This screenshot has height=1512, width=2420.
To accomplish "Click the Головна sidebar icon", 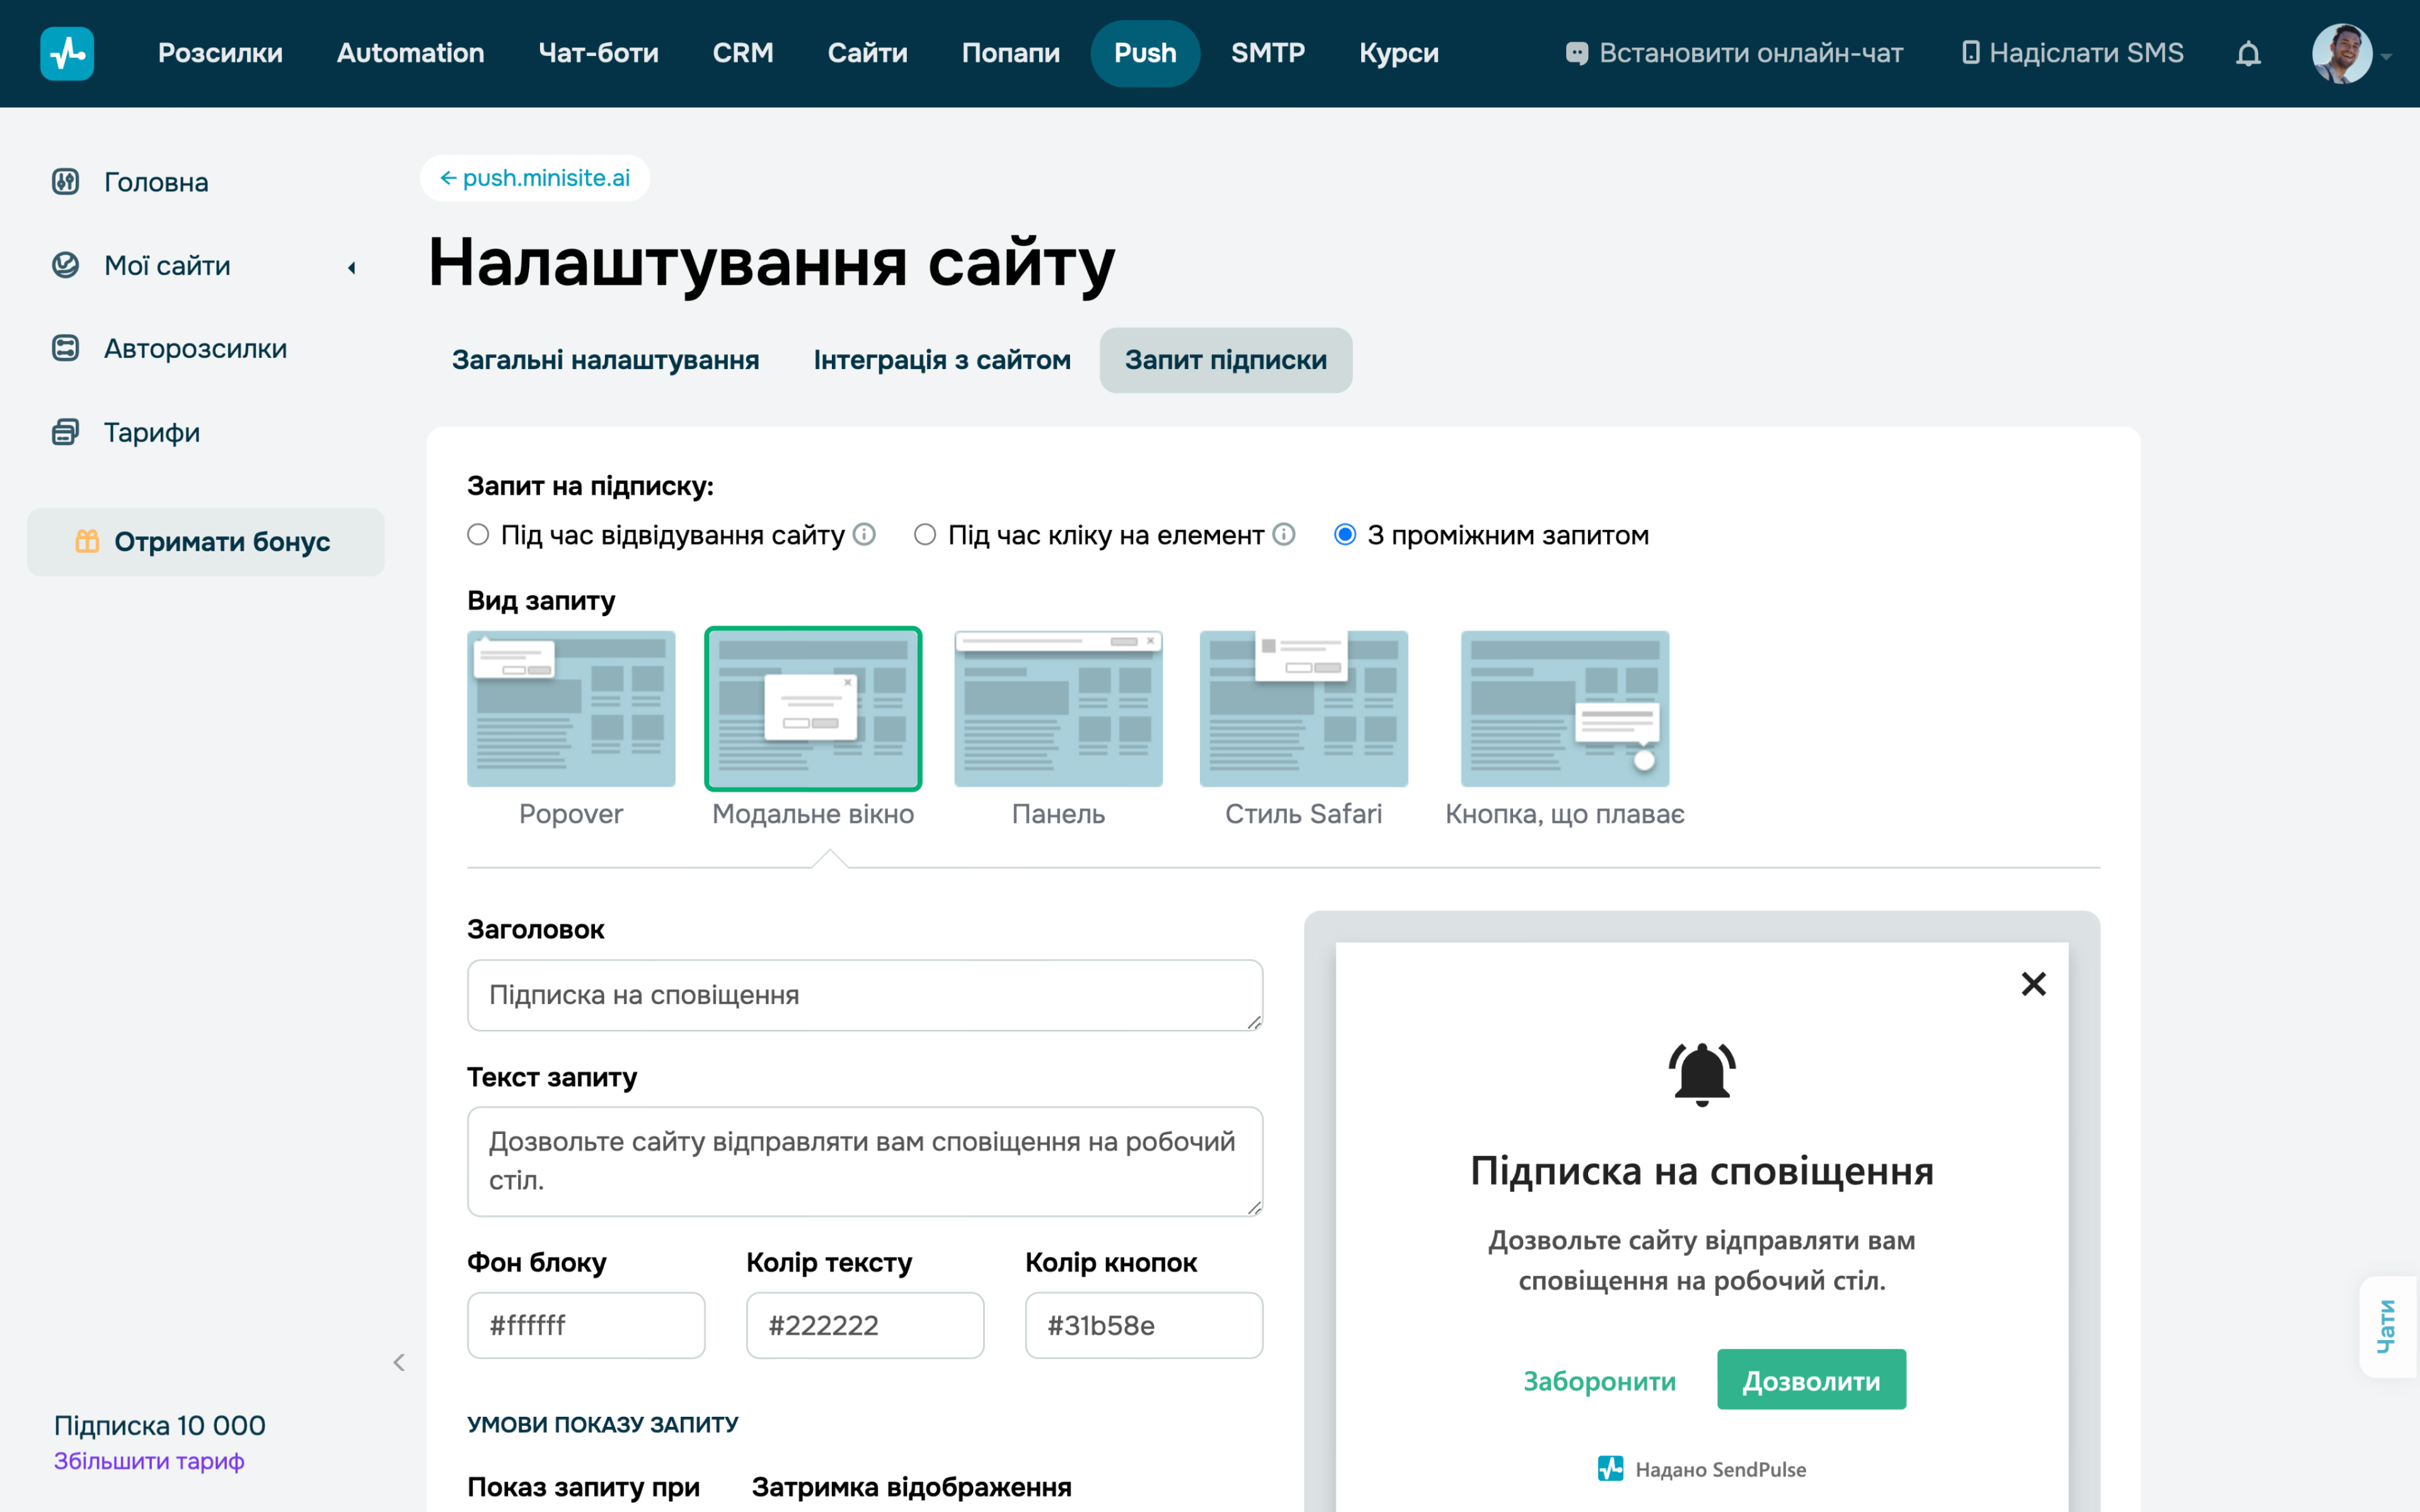I will [65, 182].
